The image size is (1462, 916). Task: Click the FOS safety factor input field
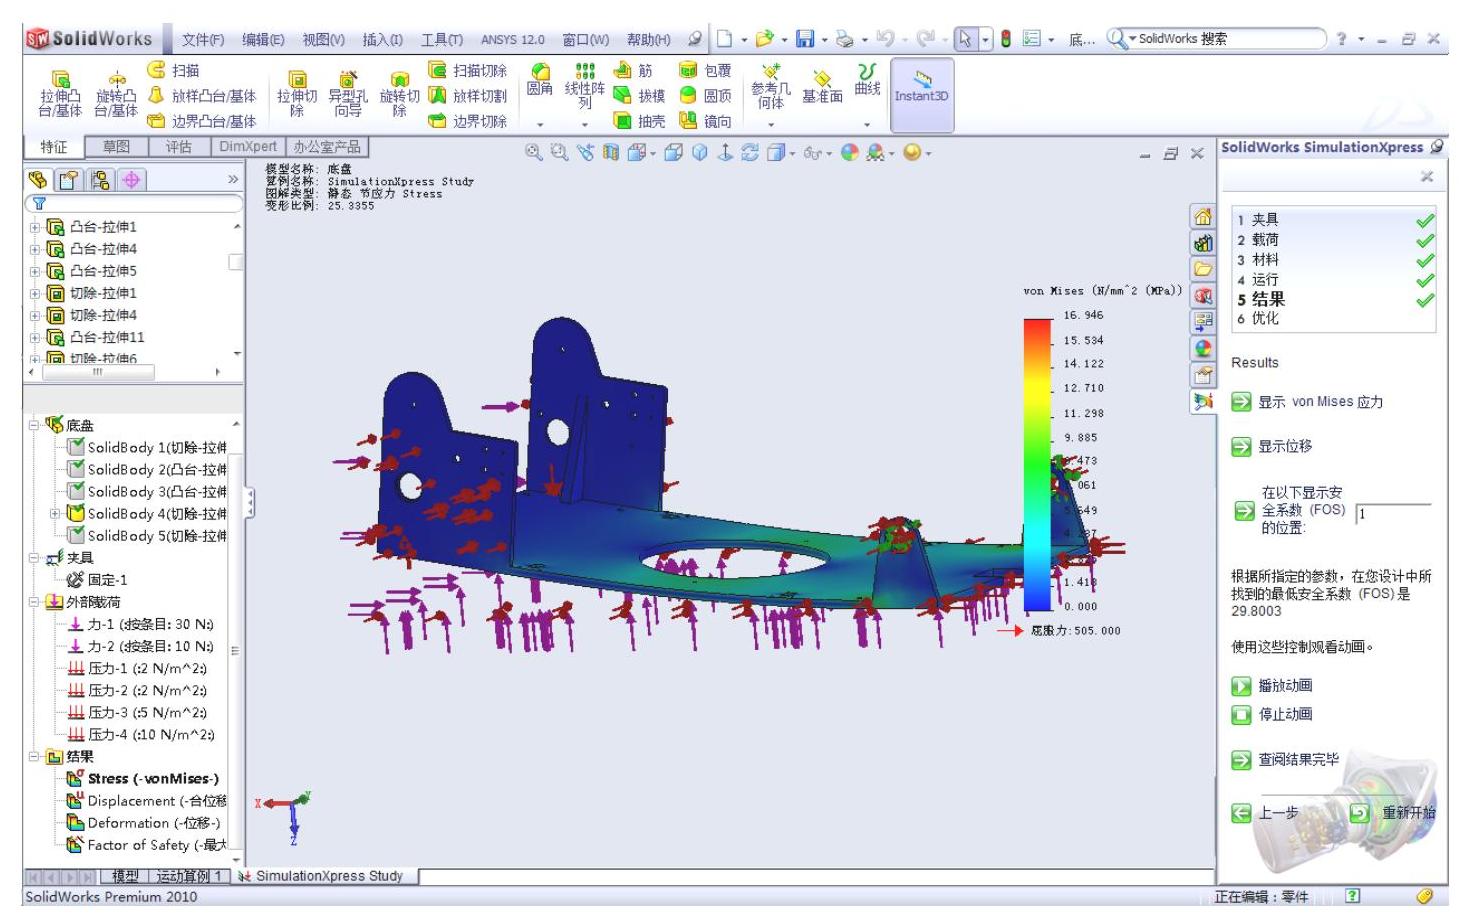click(x=1394, y=513)
